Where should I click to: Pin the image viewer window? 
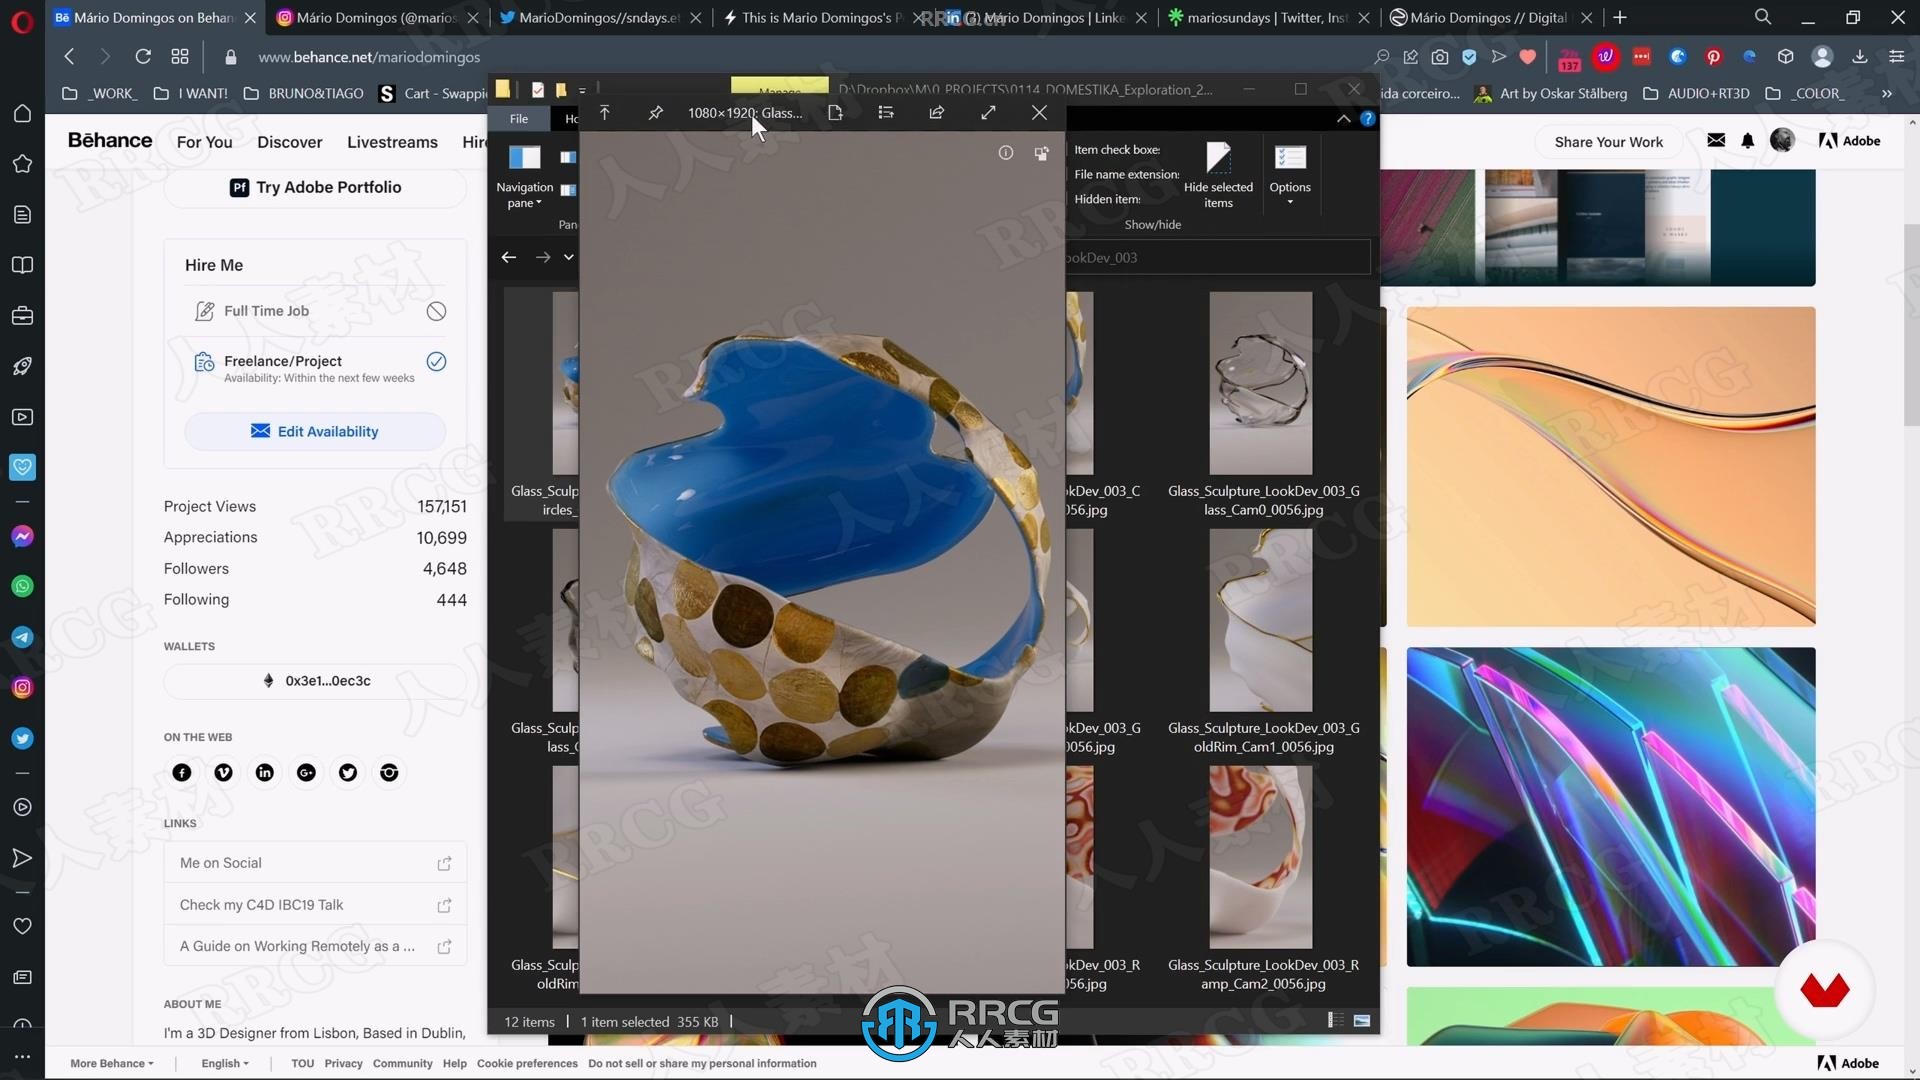(x=655, y=113)
